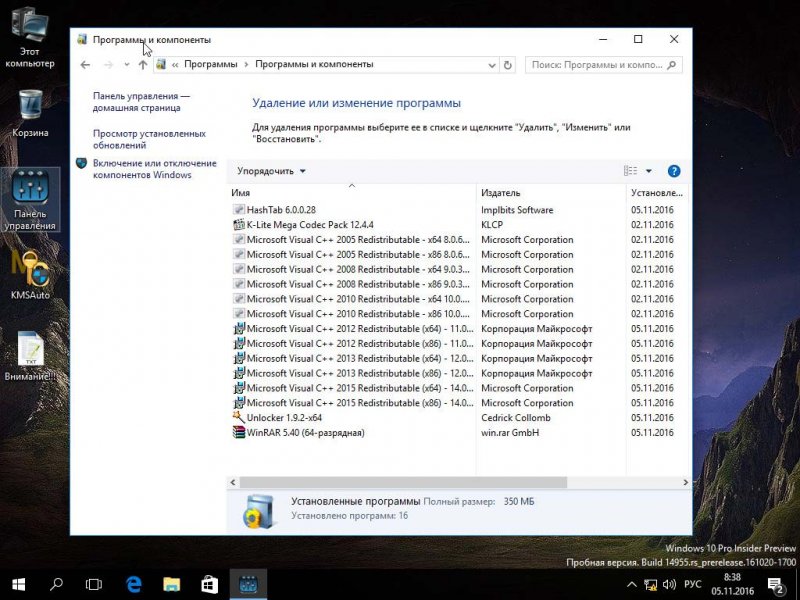Click icon of Visual C++ 2015 (x64)
The image size is (800, 600).
pyautogui.click(x=239, y=388)
